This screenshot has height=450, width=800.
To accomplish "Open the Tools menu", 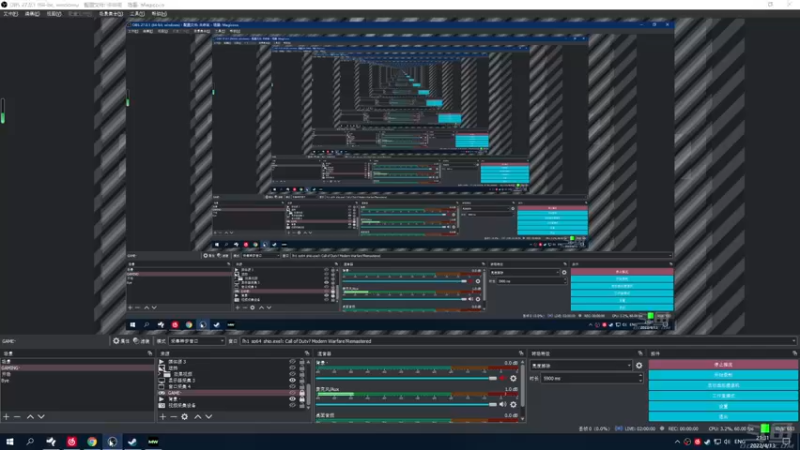I will 137,14.
